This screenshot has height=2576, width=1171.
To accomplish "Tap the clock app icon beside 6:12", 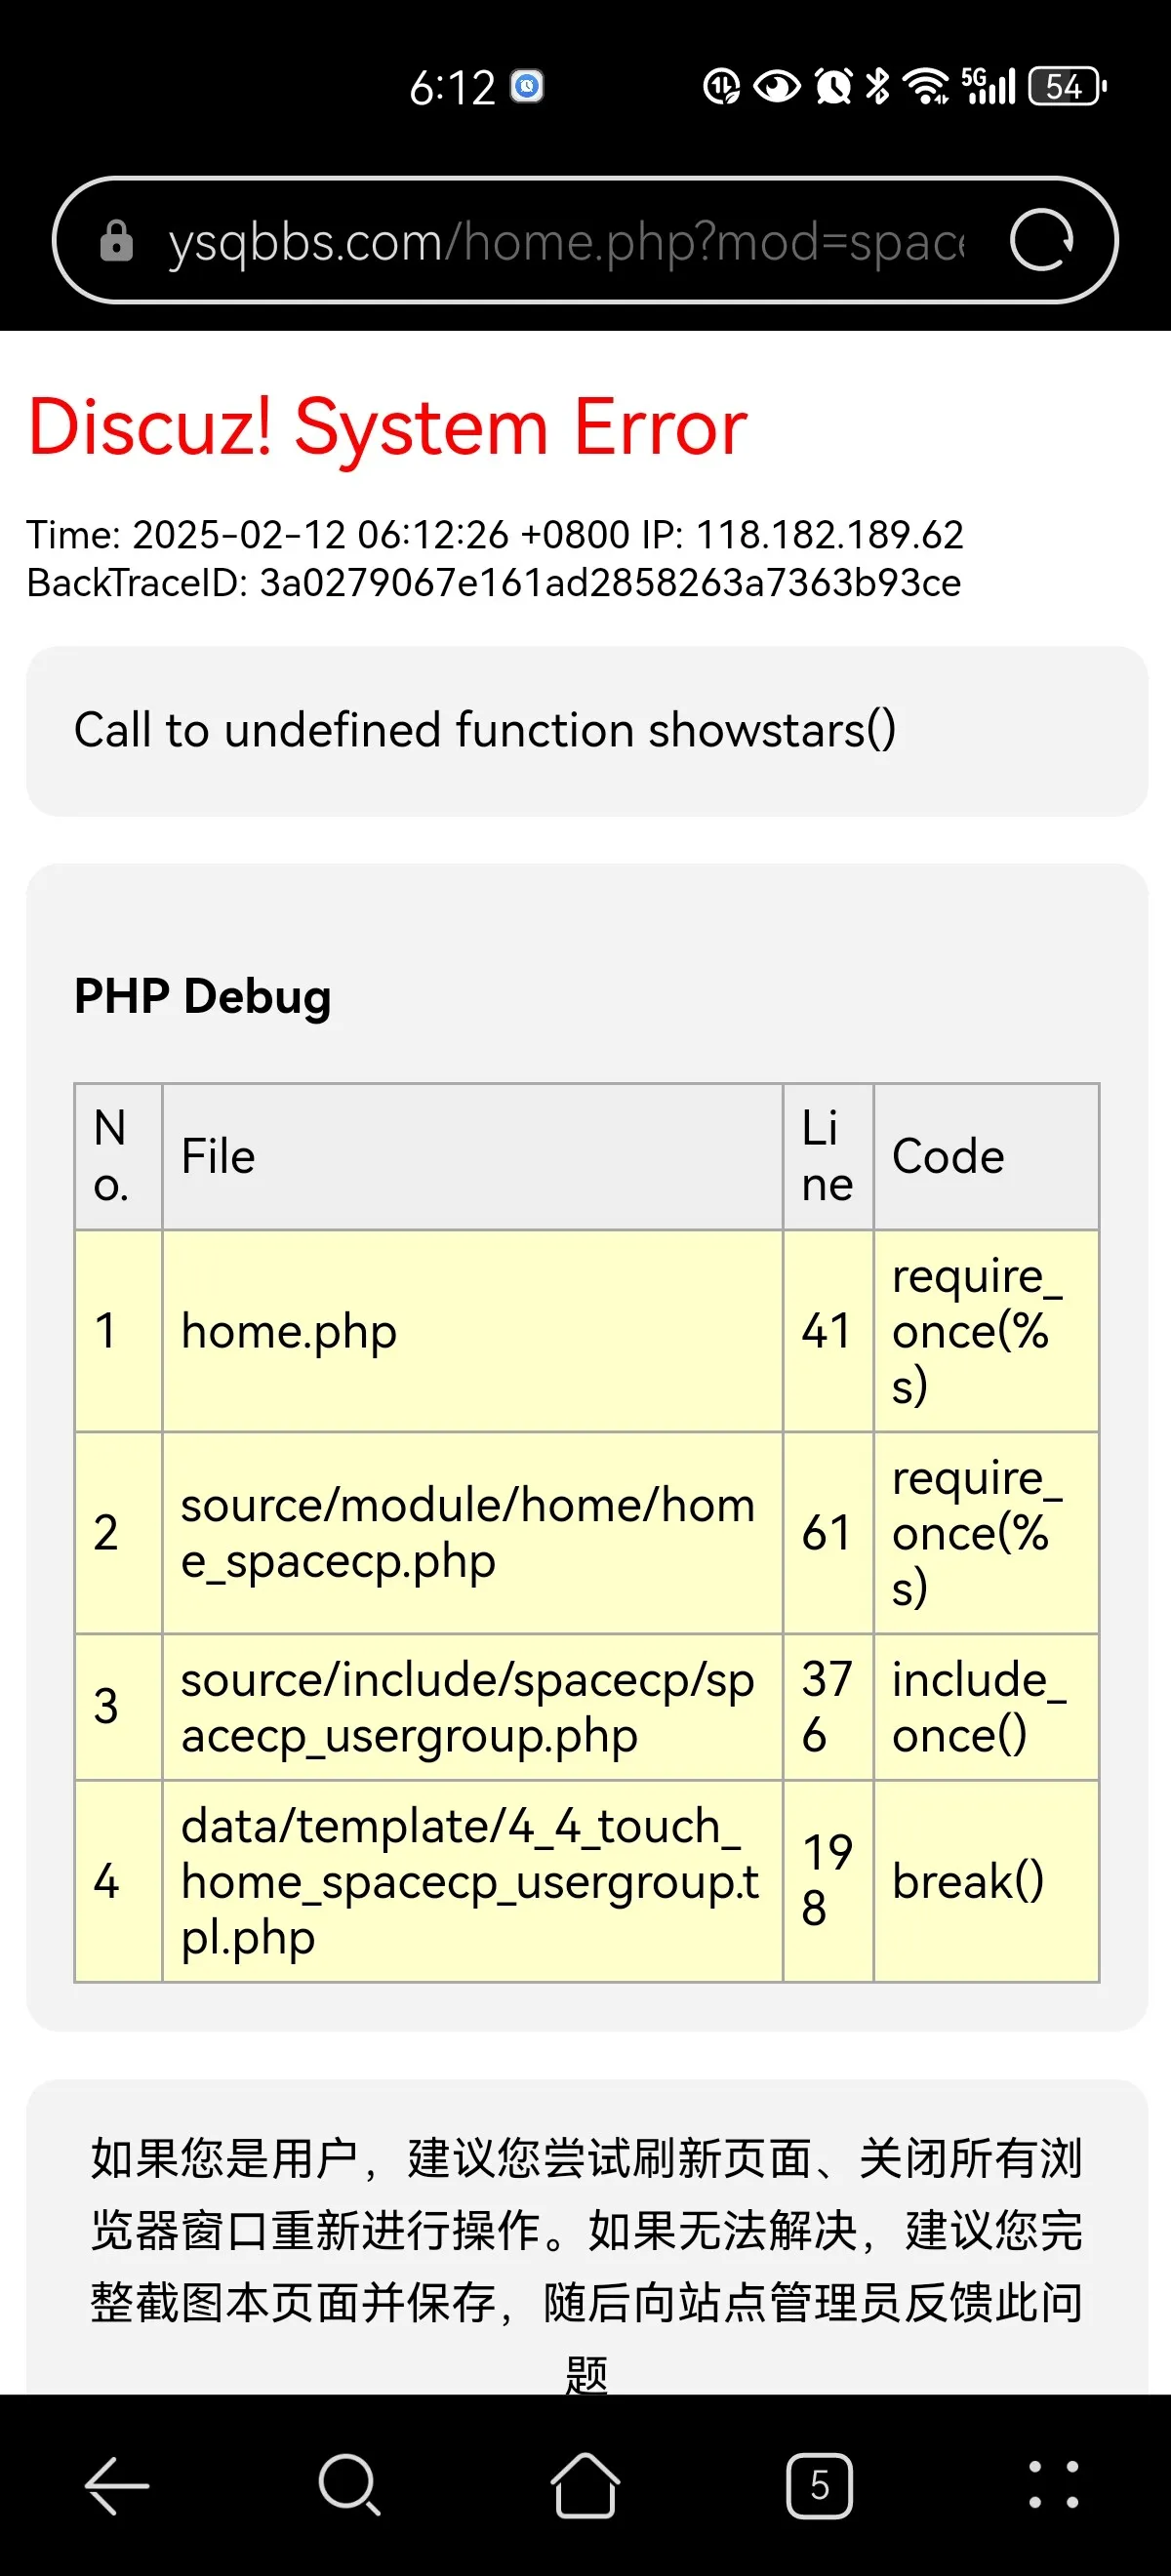I will pos(527,86).
